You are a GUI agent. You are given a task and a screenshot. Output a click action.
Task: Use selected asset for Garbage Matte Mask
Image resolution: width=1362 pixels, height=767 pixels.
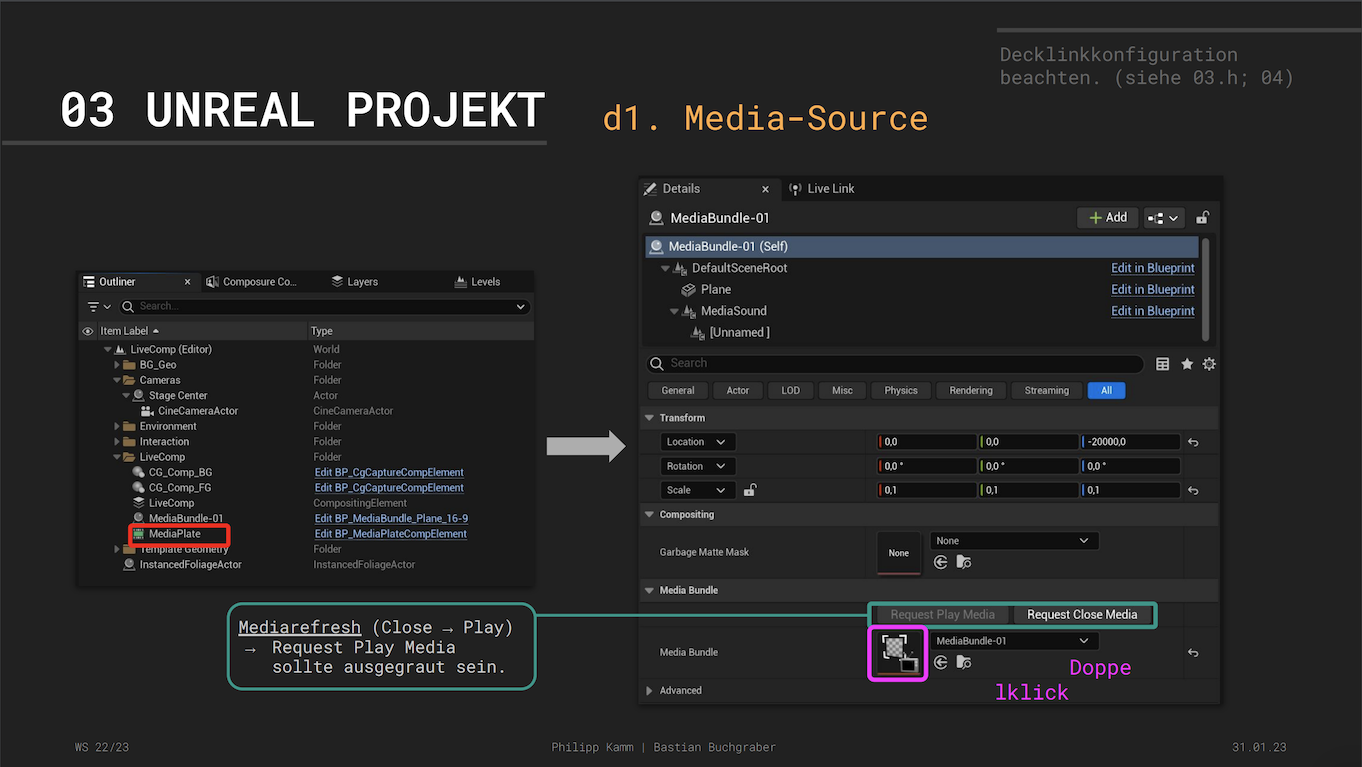coord(941,563)
